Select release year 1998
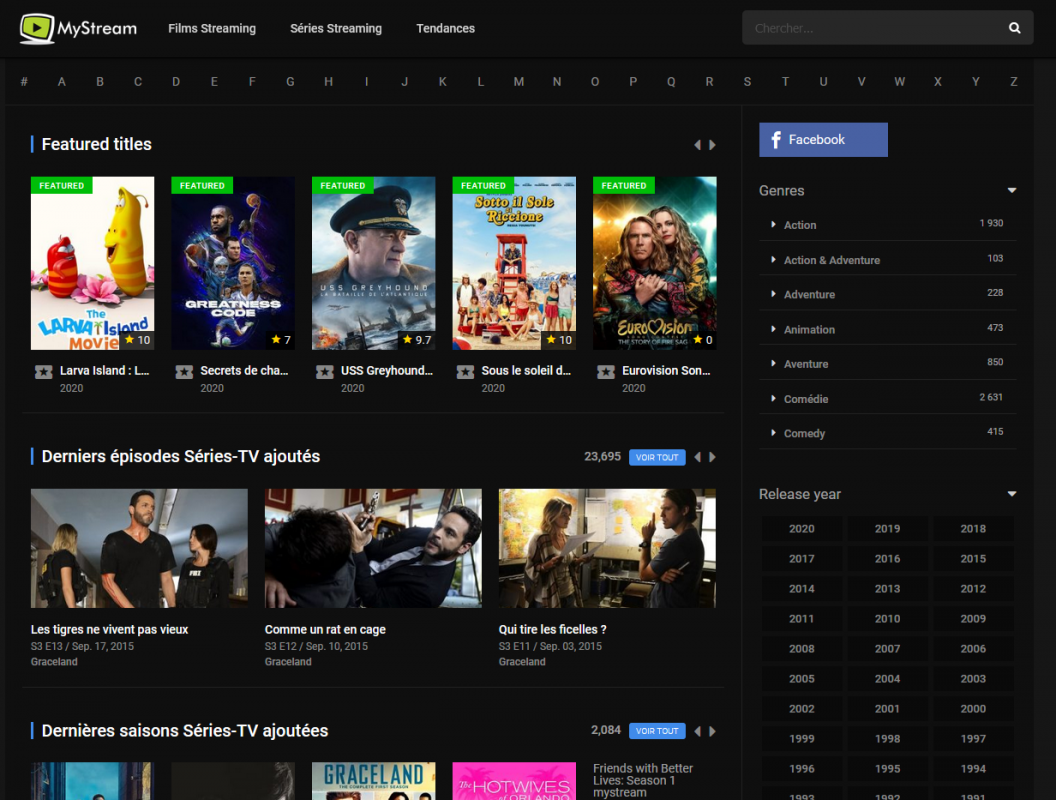1056x800 pixels. [x=887, y=739]
